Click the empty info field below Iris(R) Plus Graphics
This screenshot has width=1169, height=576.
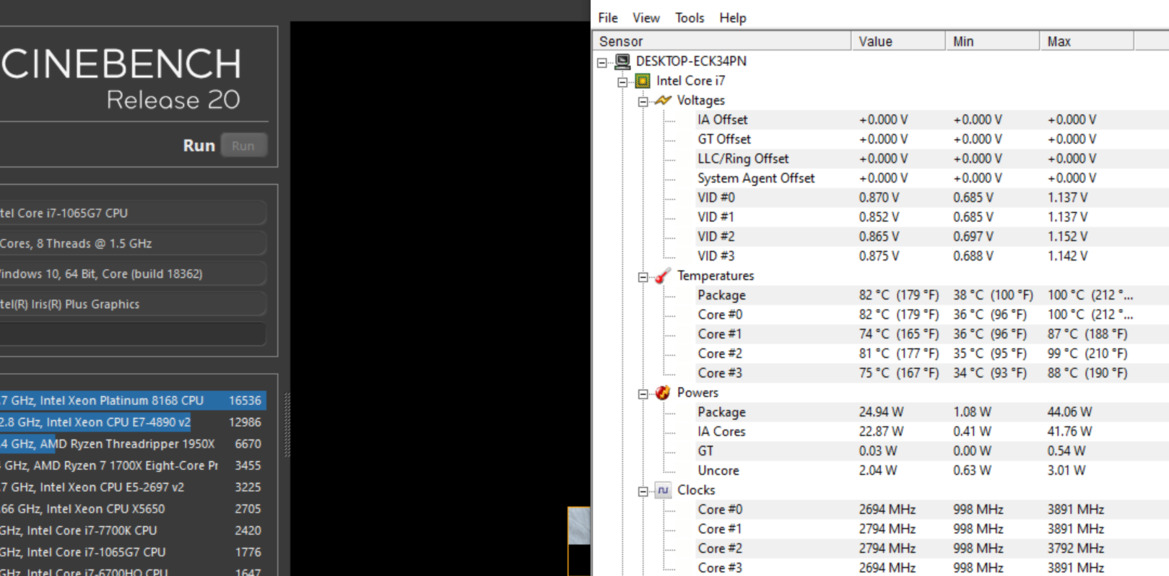click(x=133, y=334)
